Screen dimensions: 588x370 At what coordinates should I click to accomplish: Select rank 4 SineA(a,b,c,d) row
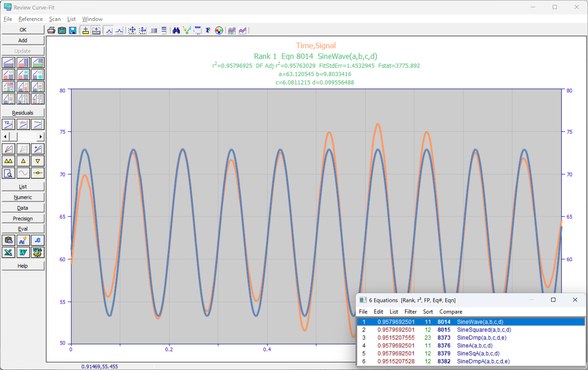[x=471, y=345]
